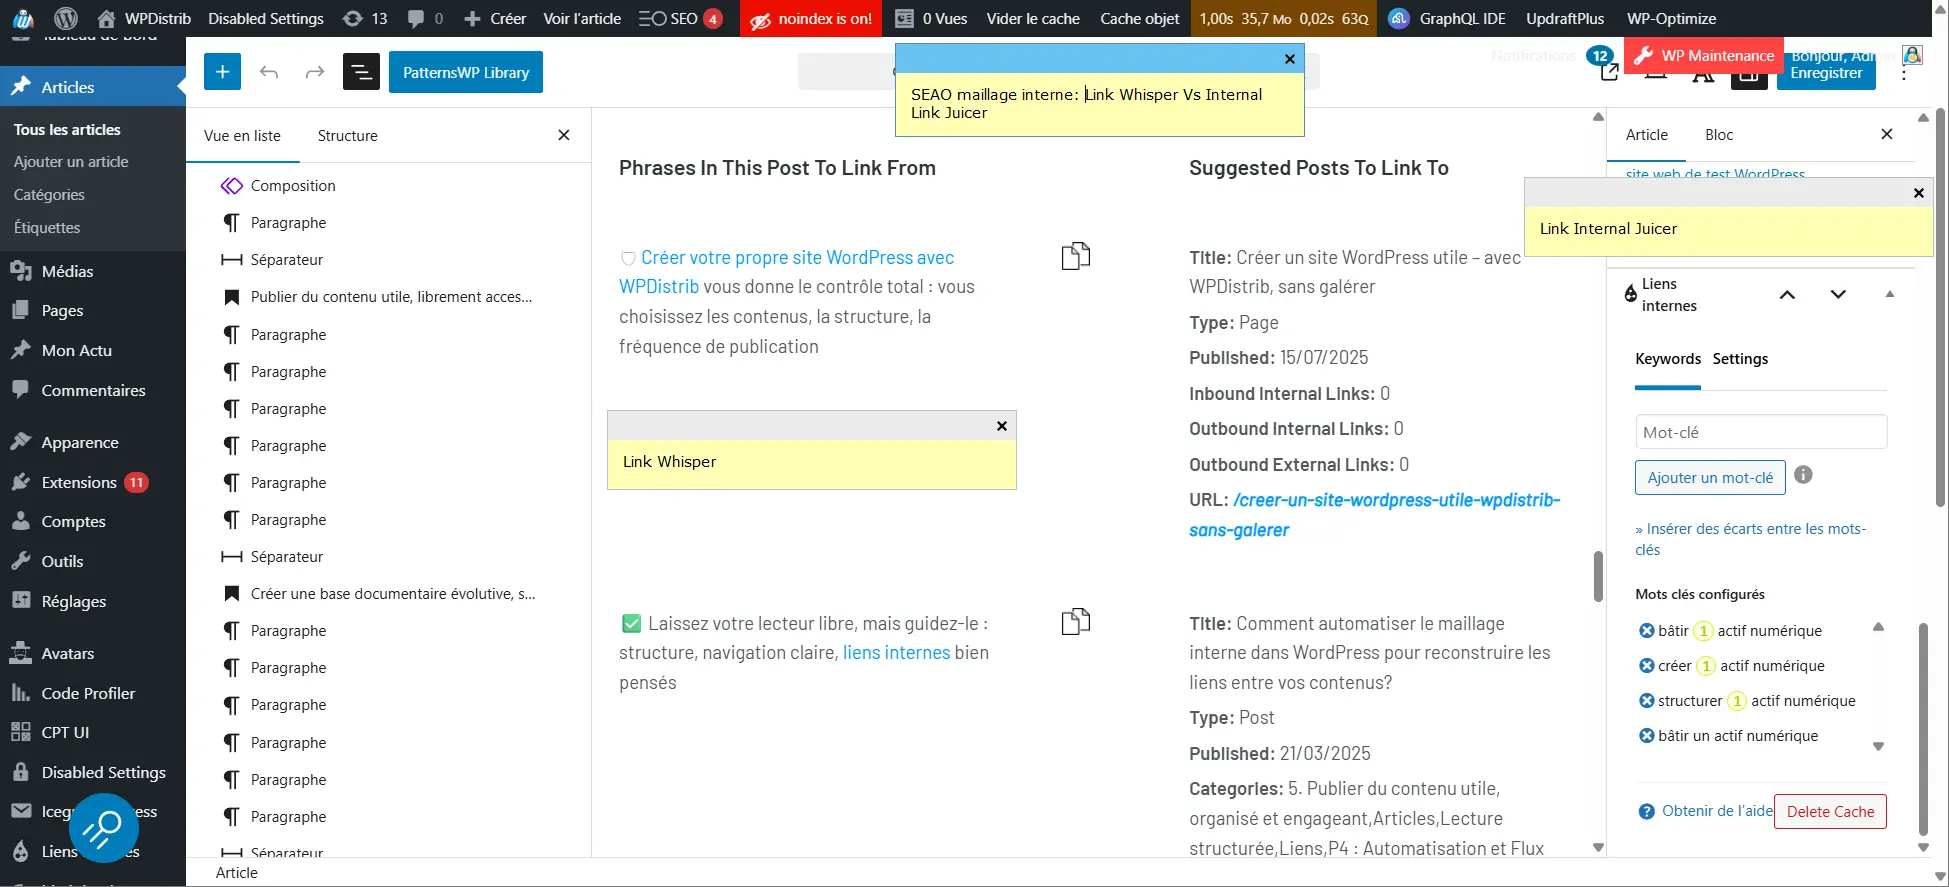This screenshot has height=887, width=1949.
Task: Remove the 'structurer' keyword via X icon
Action: point(1646,700)
